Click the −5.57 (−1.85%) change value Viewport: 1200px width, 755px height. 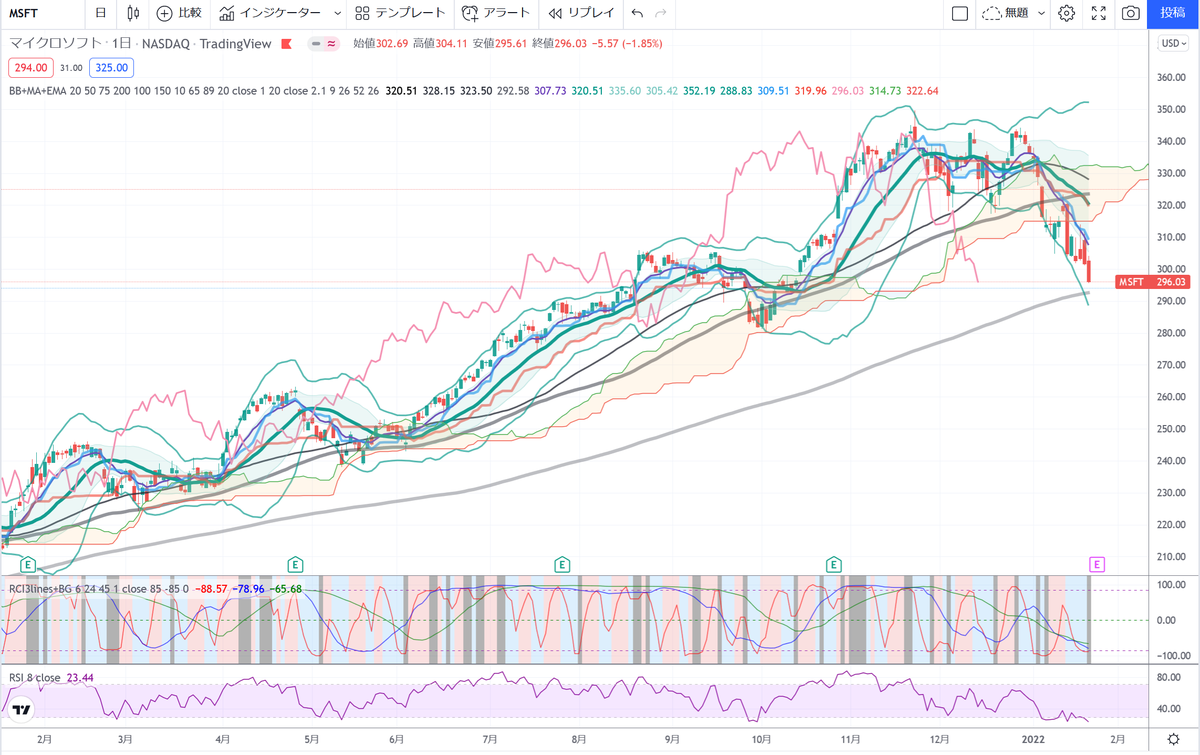pos(626,44)
